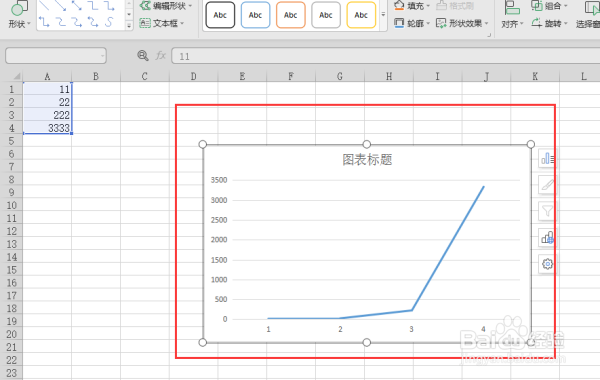Viewport: 600px width, 380px height.
Task: Open the chart style brush button
Action: pos(547,185)
